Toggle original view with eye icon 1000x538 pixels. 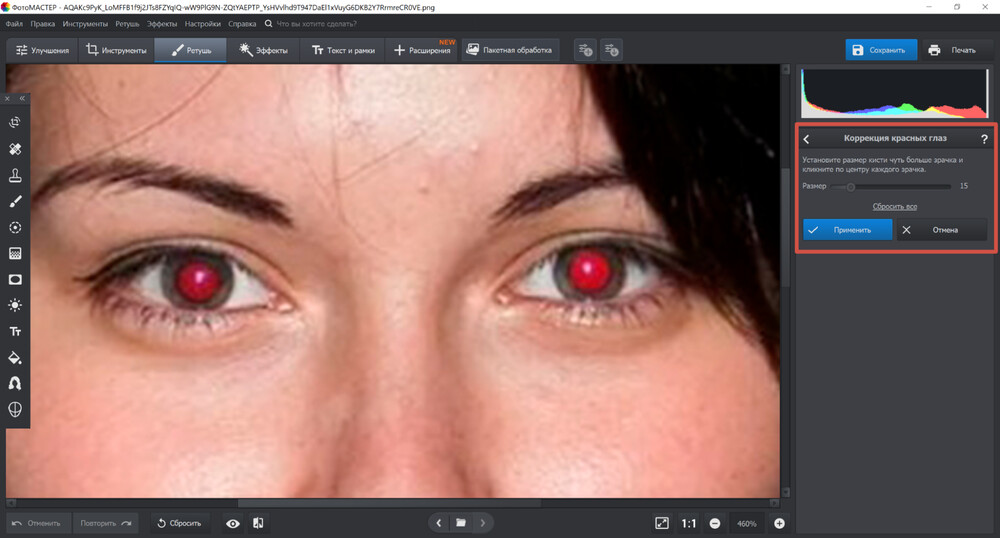pyautogui.click(x=233, y=523)
